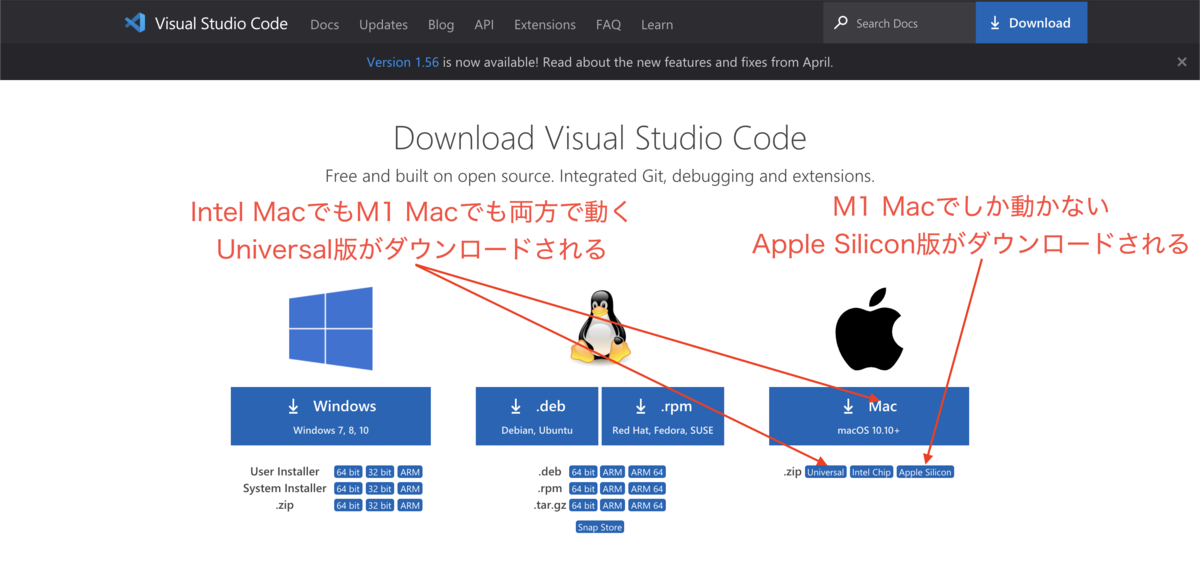Open the Updates navigation item
The height and width of the screenshot is (563, 1200).
pyautogui.click(x=384, y=24)
